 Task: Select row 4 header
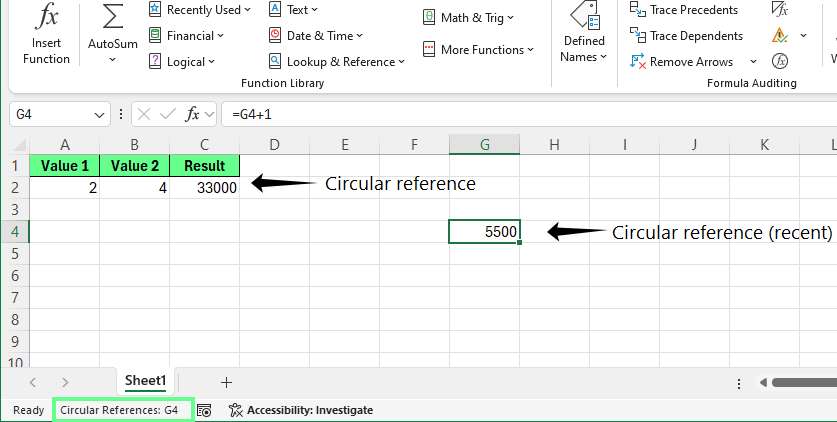tap(15, 232)
